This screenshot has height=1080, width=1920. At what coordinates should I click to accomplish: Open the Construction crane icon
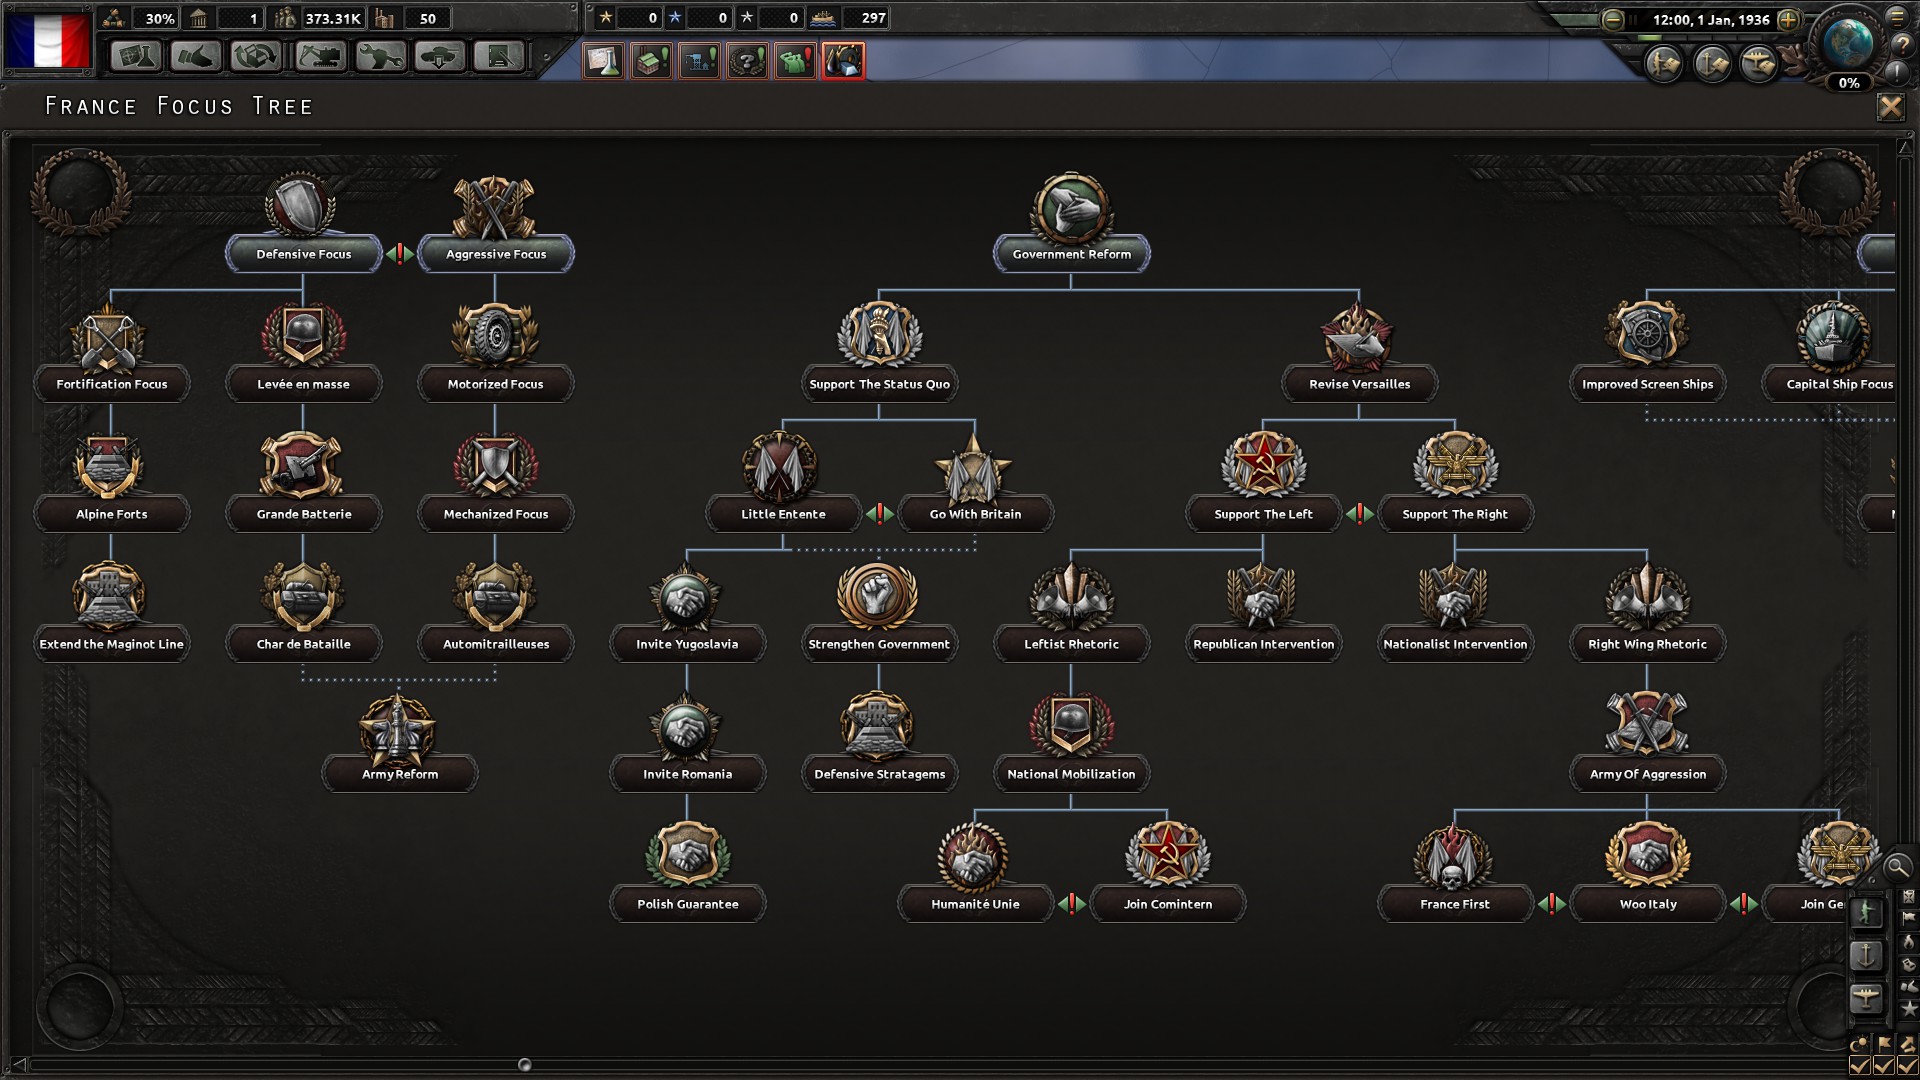point(320,56)
